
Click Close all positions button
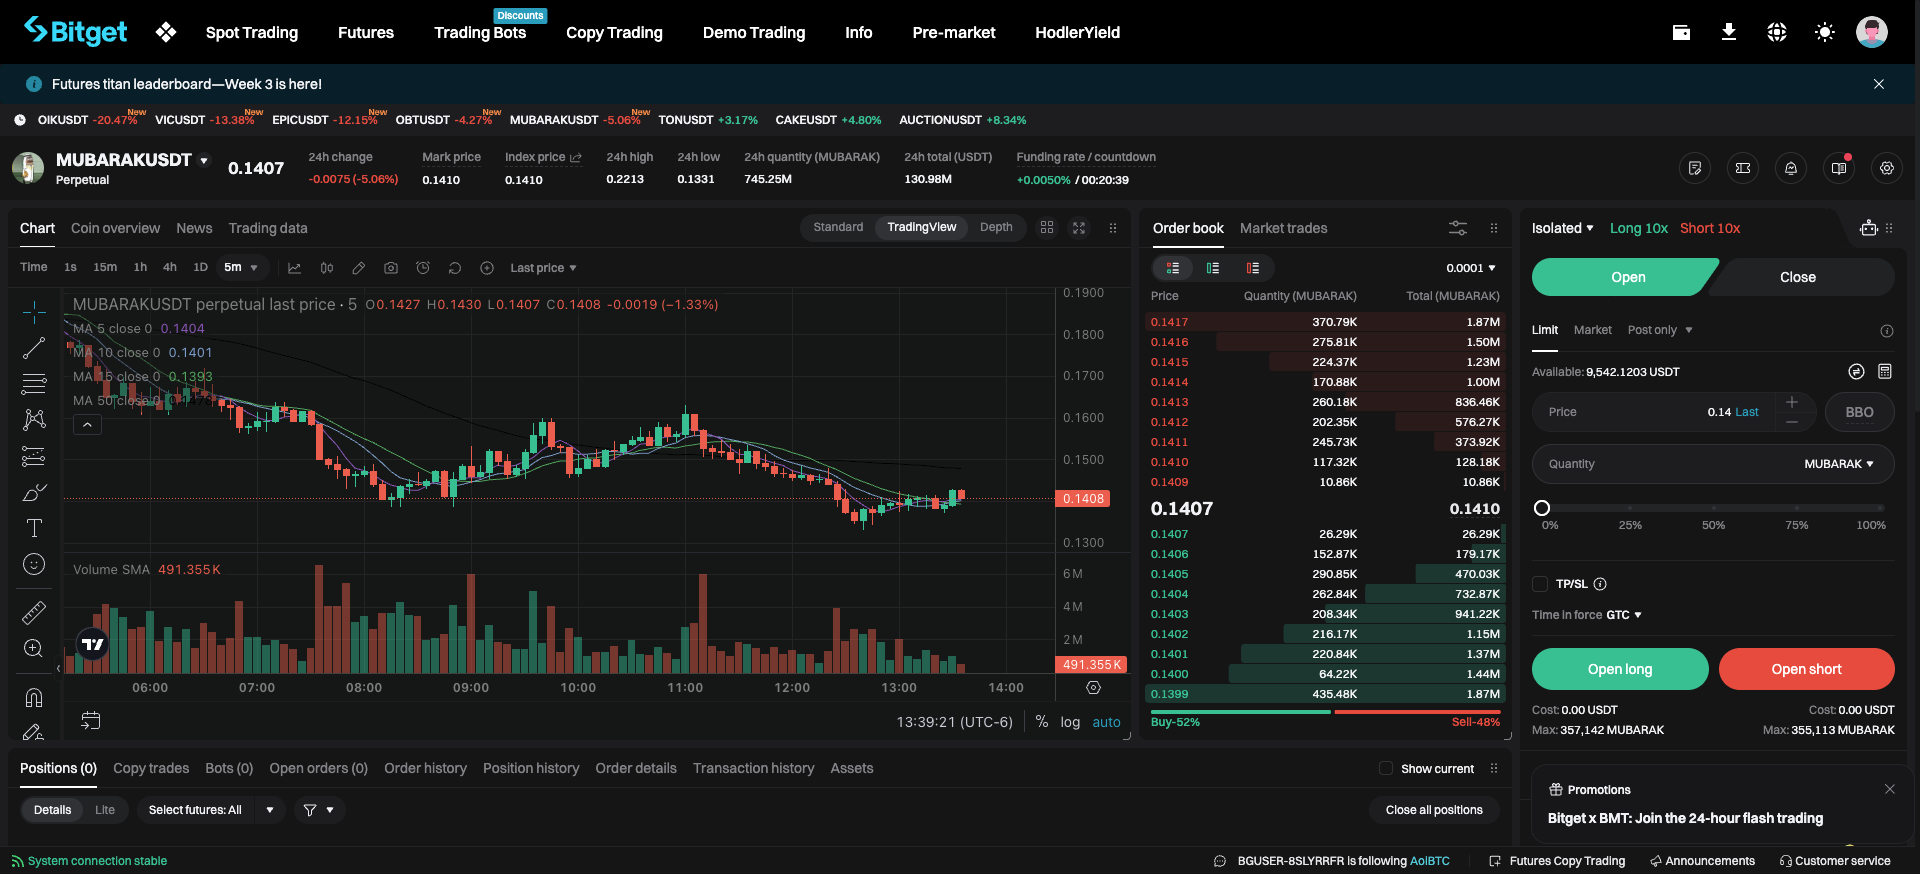[x=1434, y=810]
